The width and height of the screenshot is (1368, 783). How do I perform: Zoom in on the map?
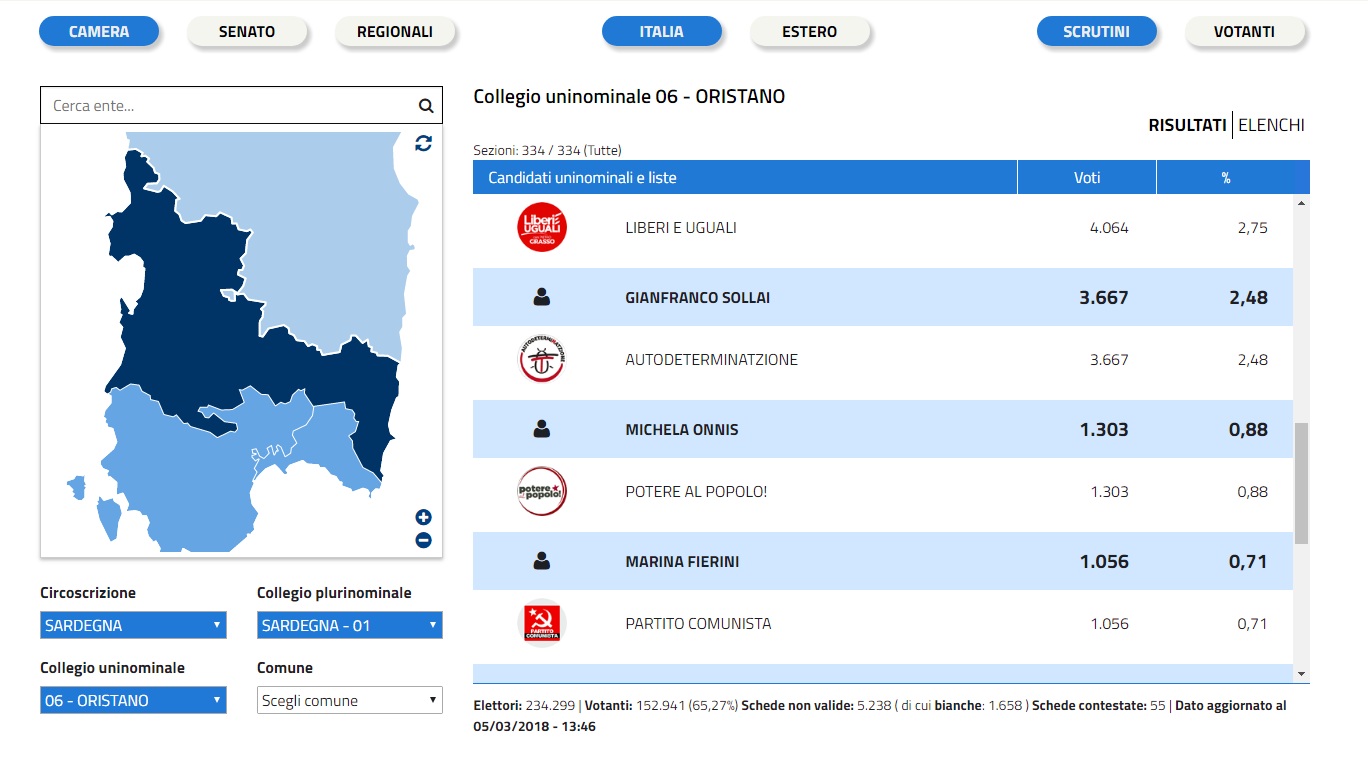423,517
